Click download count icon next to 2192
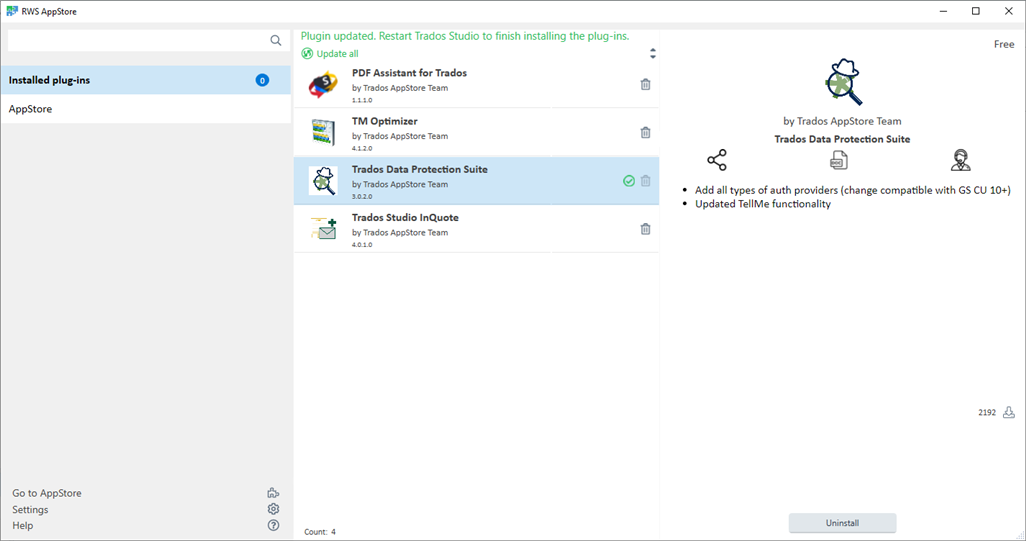The width and height of the screenshot is (1026, 541). click(x=1009, y=412)
